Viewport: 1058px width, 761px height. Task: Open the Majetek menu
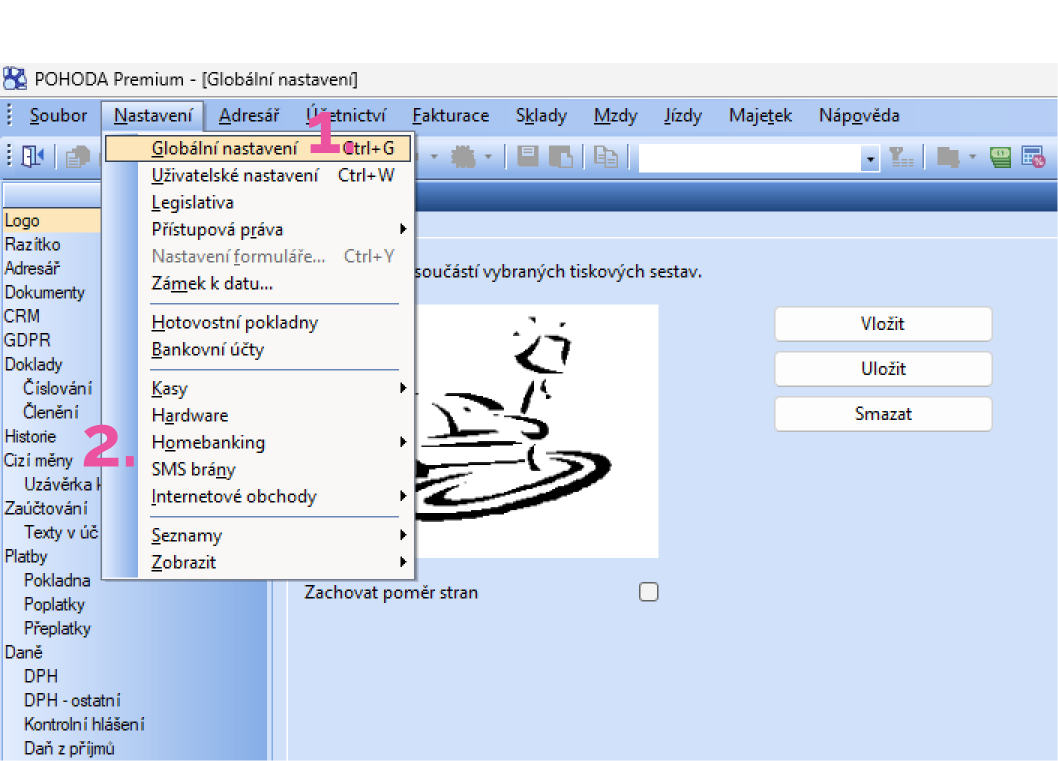760,115
